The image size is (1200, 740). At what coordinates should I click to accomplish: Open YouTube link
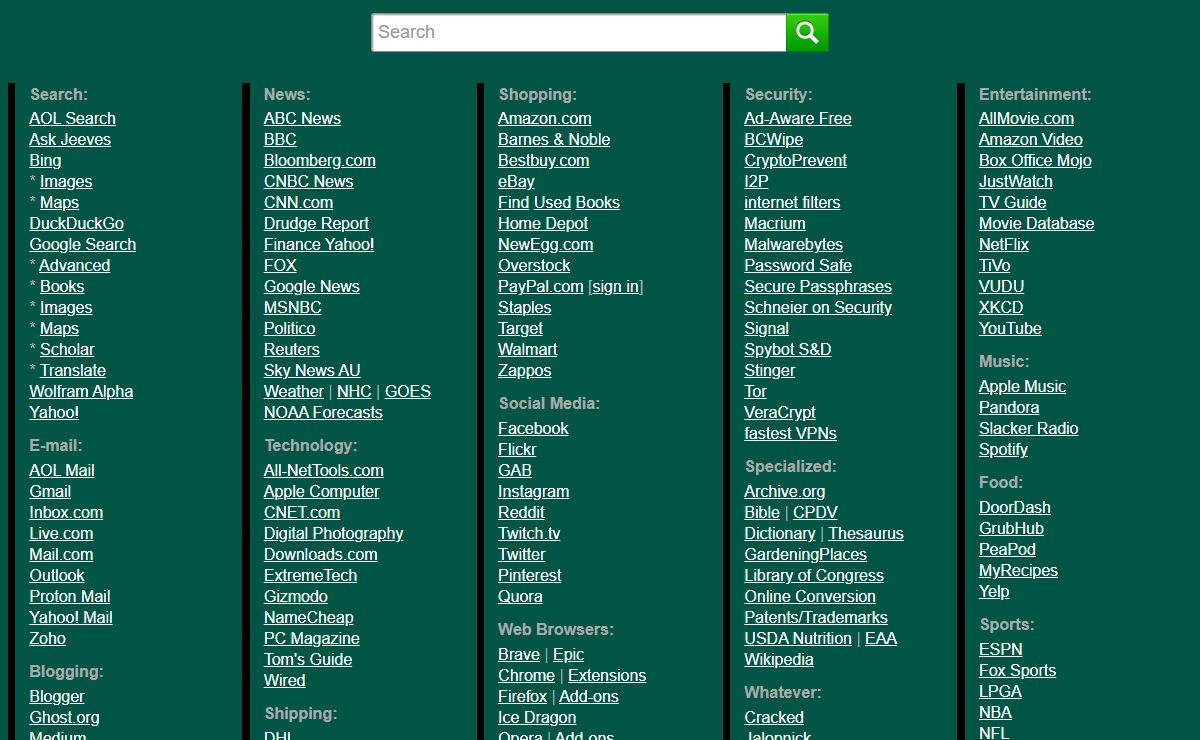1010,328
